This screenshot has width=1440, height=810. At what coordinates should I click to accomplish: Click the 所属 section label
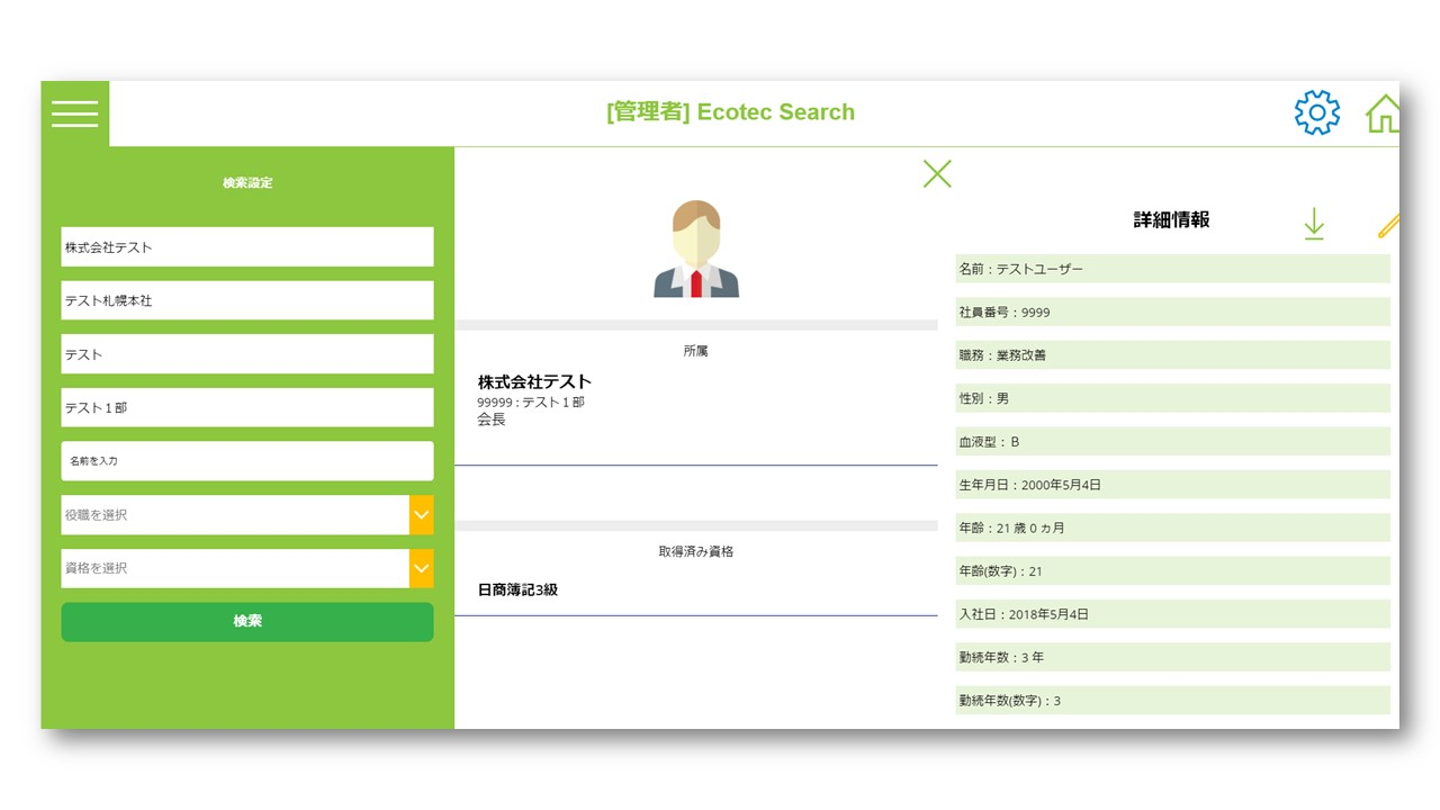(696, 351)
